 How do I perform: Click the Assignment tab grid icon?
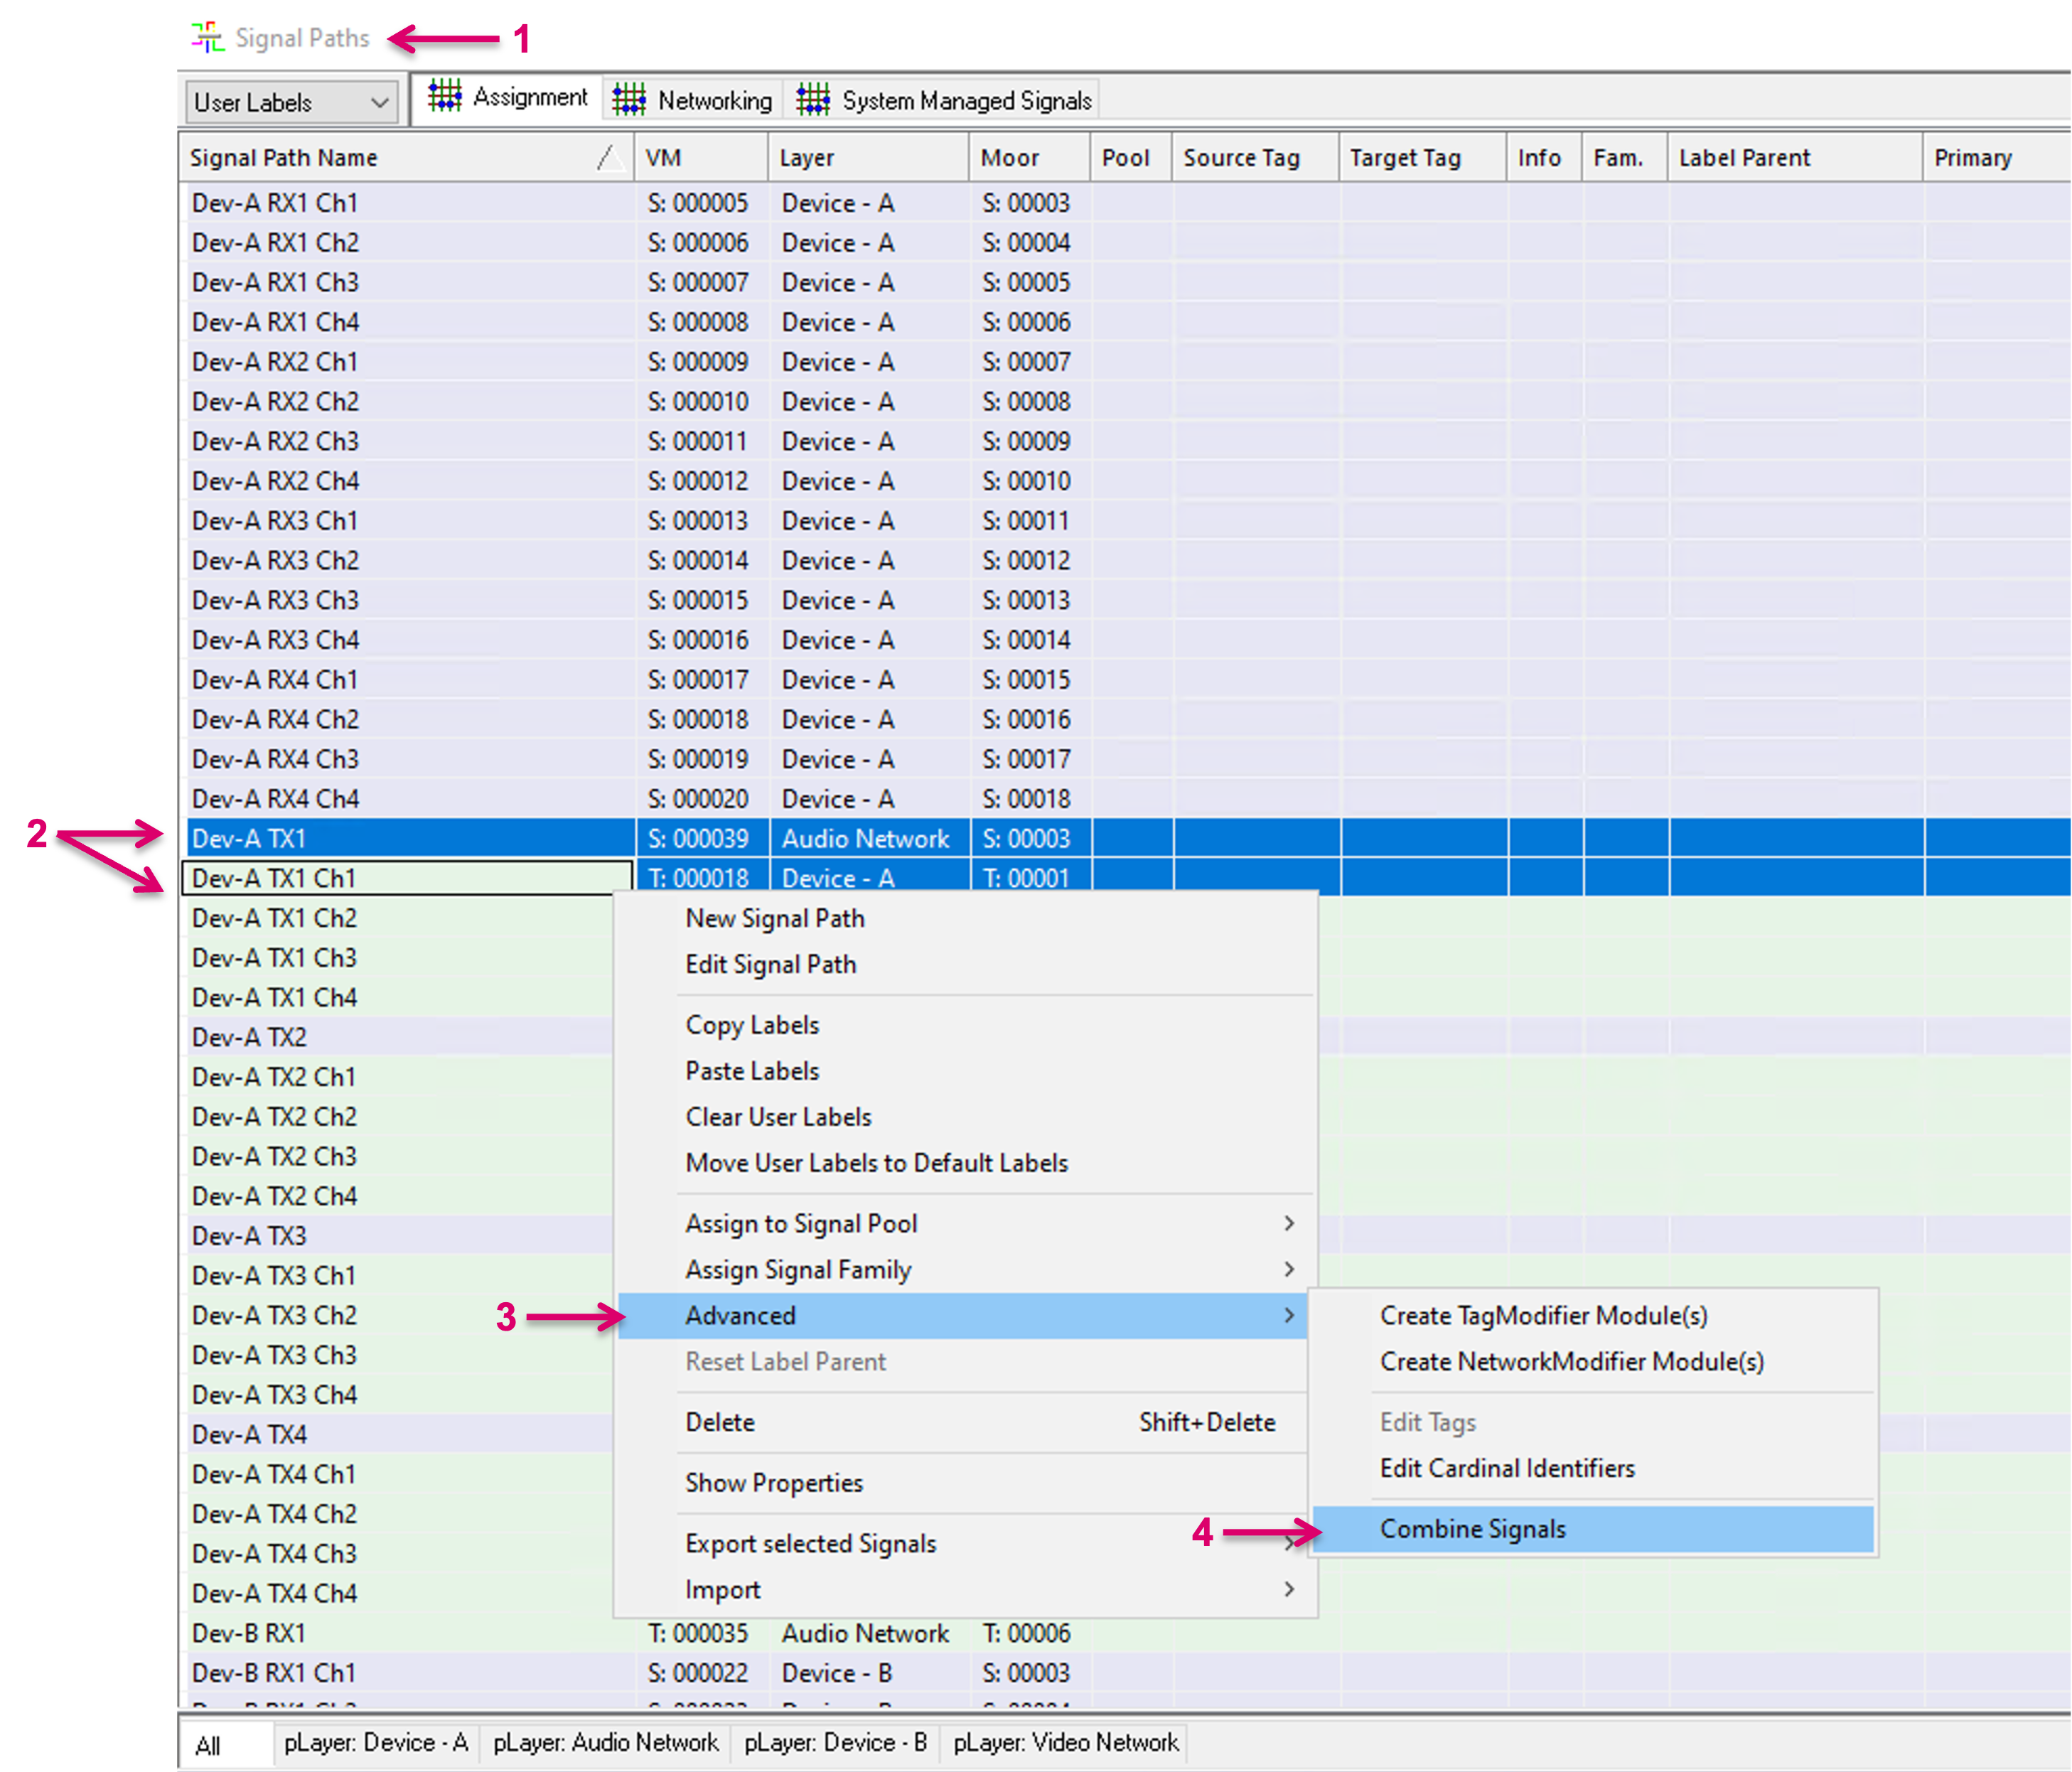coord(444,97)
